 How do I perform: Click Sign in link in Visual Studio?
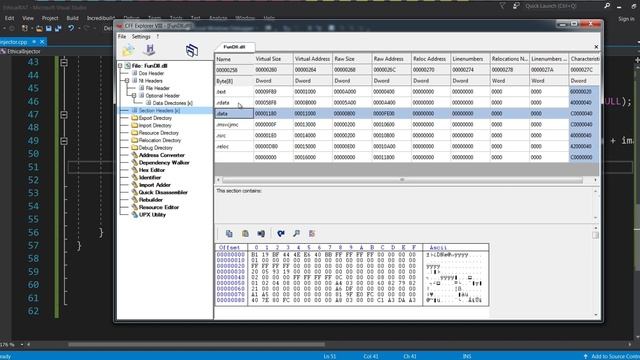[626, 19]
